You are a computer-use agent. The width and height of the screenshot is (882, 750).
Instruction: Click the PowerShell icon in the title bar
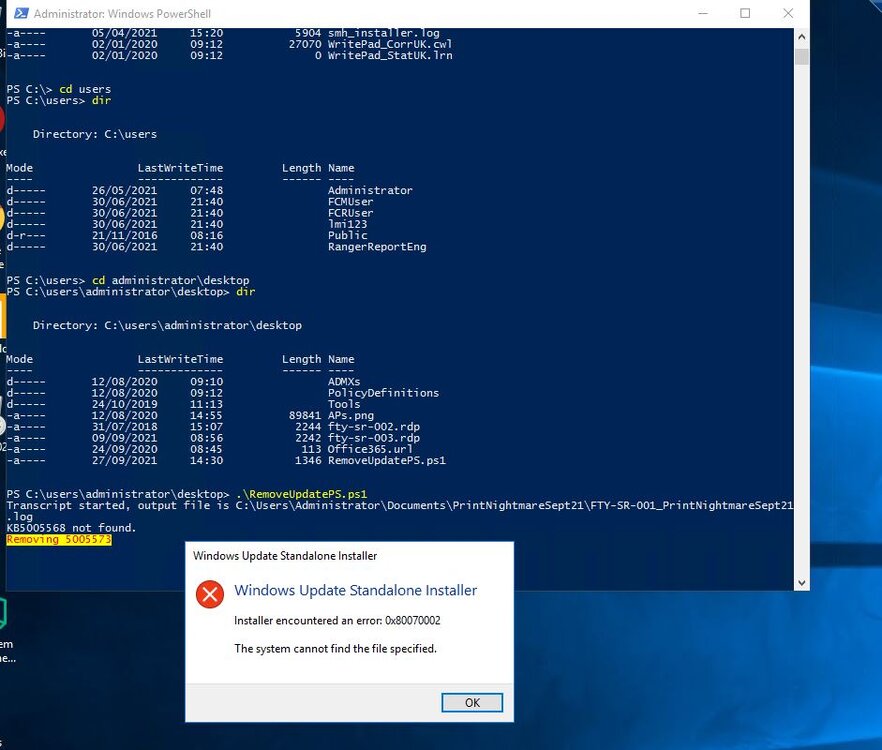pos(21,13)
